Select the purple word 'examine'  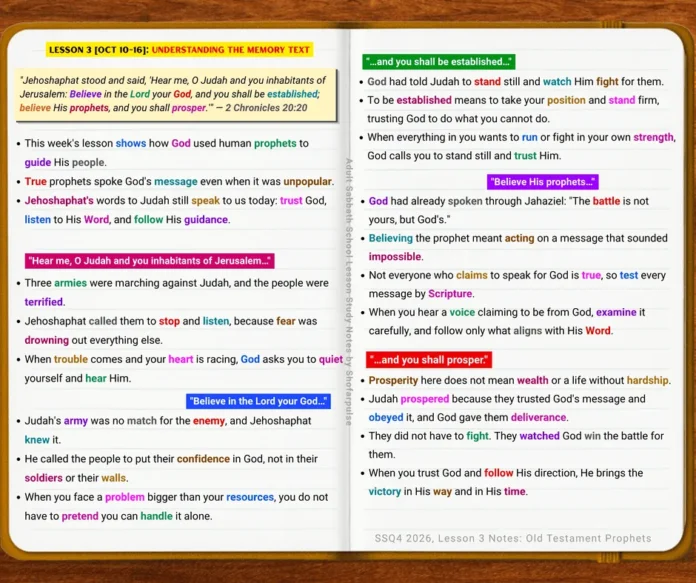tap(616, 313)
